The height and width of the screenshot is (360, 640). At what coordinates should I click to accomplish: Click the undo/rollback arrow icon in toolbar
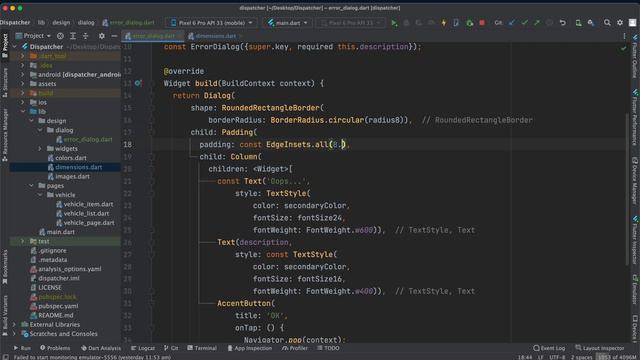562,23
